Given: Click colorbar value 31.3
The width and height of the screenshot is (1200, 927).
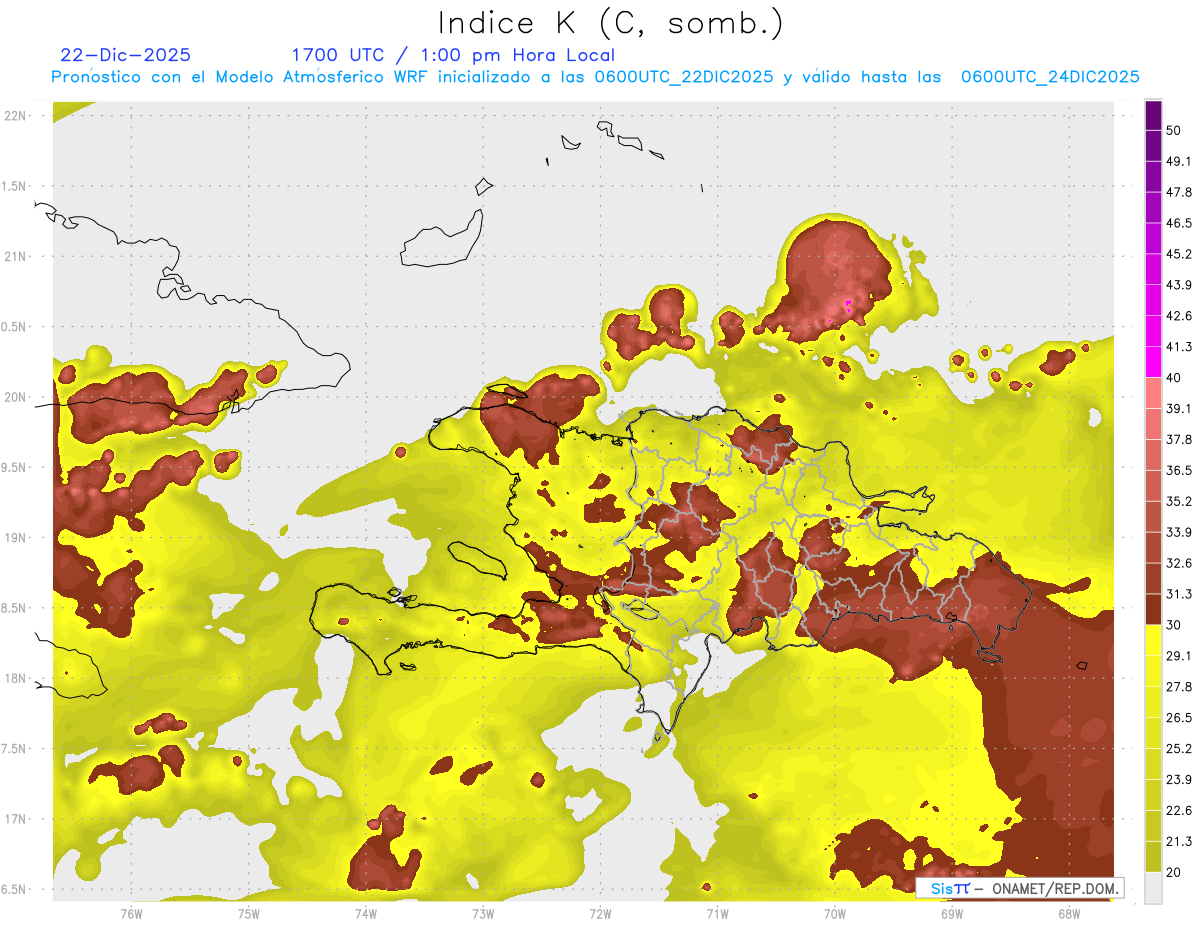Looking at the screenshot, I should pos(1179,594).
